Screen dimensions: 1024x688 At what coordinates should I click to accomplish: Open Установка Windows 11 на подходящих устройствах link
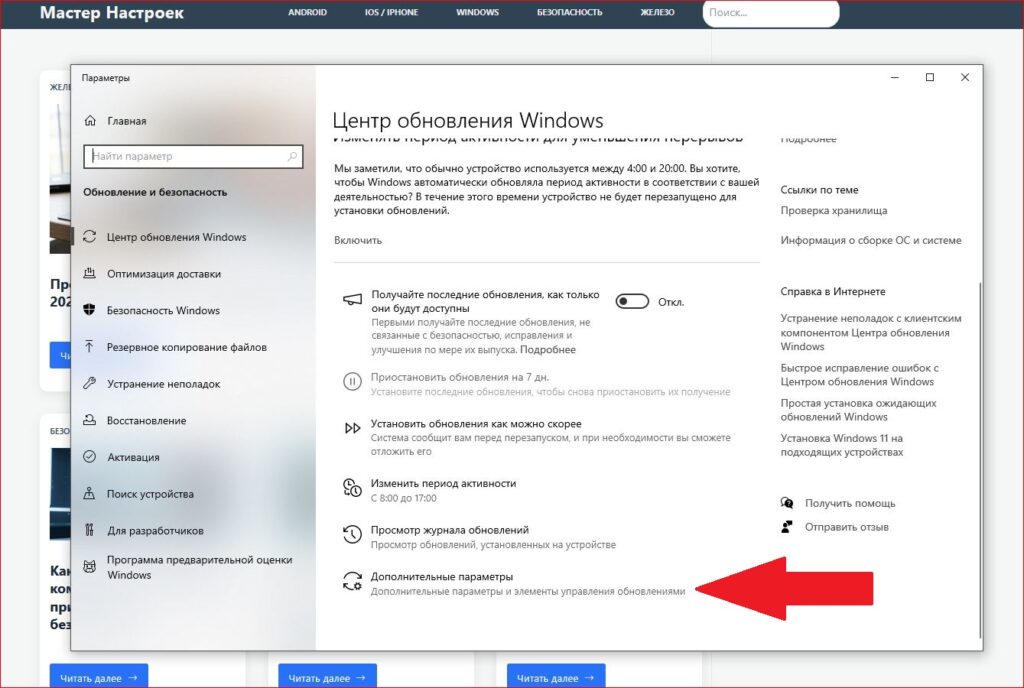coord(842,445)
